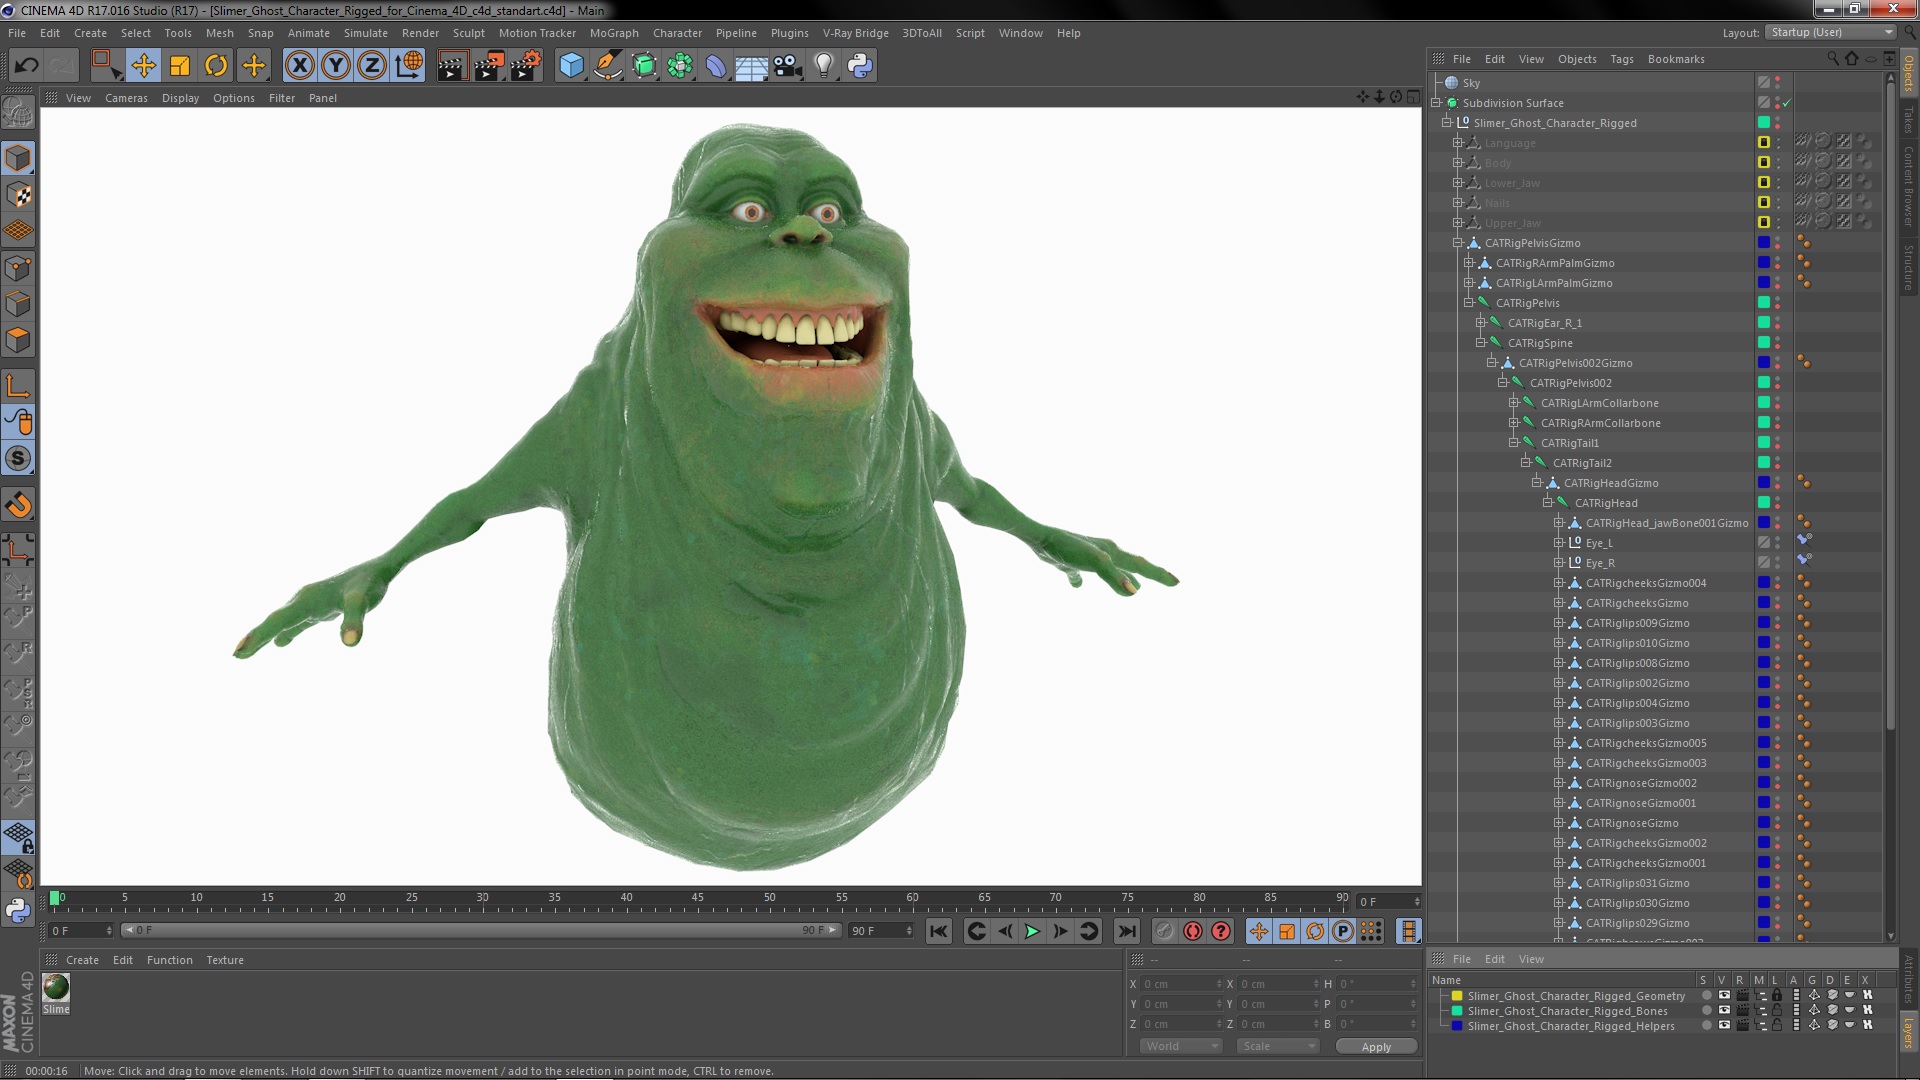The height and width of the screenshot is (1080, 1920).
Task: Collapse CATRigSpine node
Action: click(x=1481, y=343)
